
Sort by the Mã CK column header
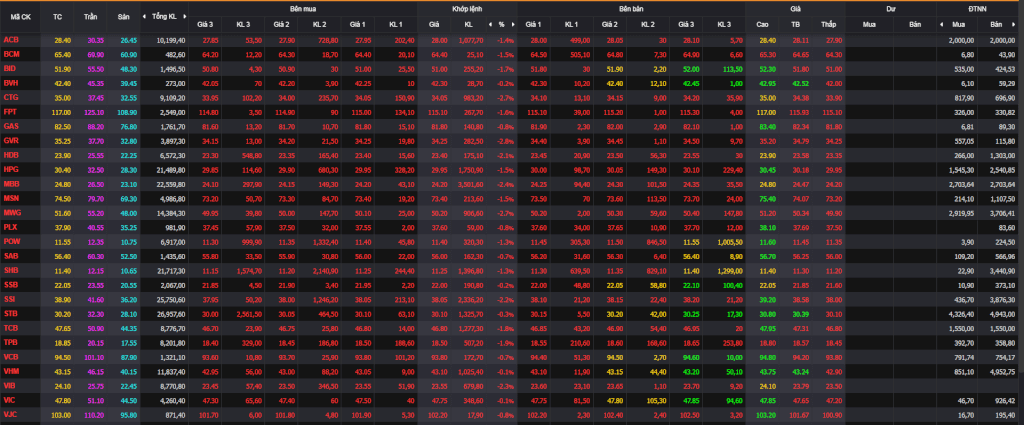pyautogui.click(x=20, y=16)
